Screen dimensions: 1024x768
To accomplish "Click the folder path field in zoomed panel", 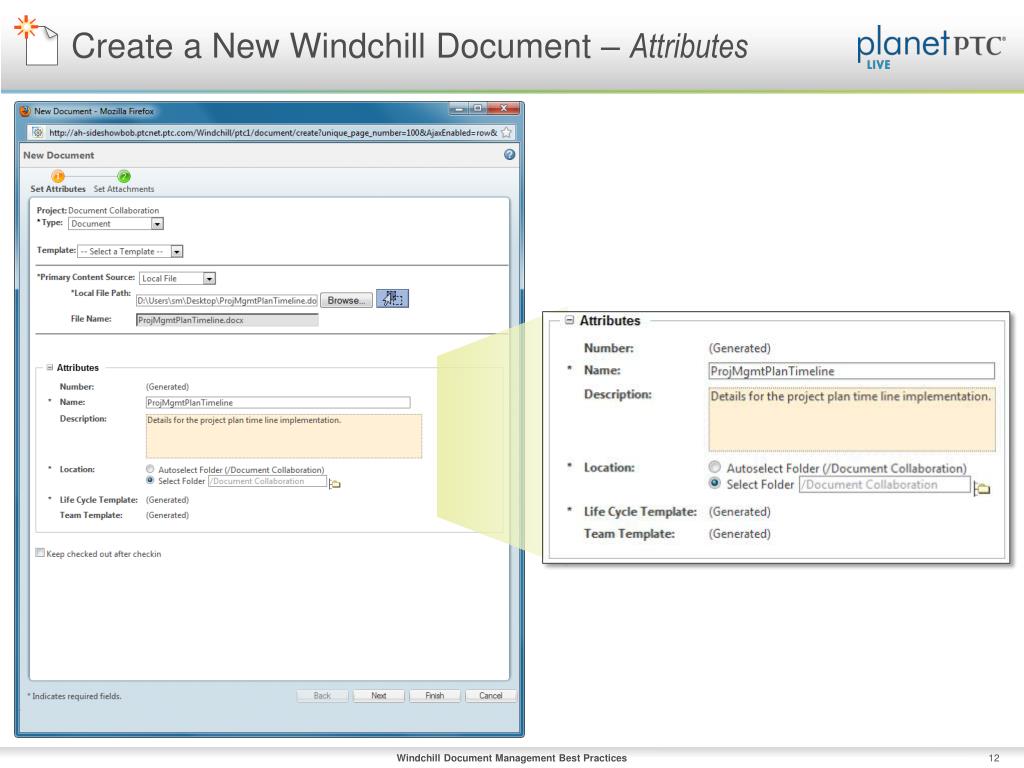I will (x=884, y=485).
